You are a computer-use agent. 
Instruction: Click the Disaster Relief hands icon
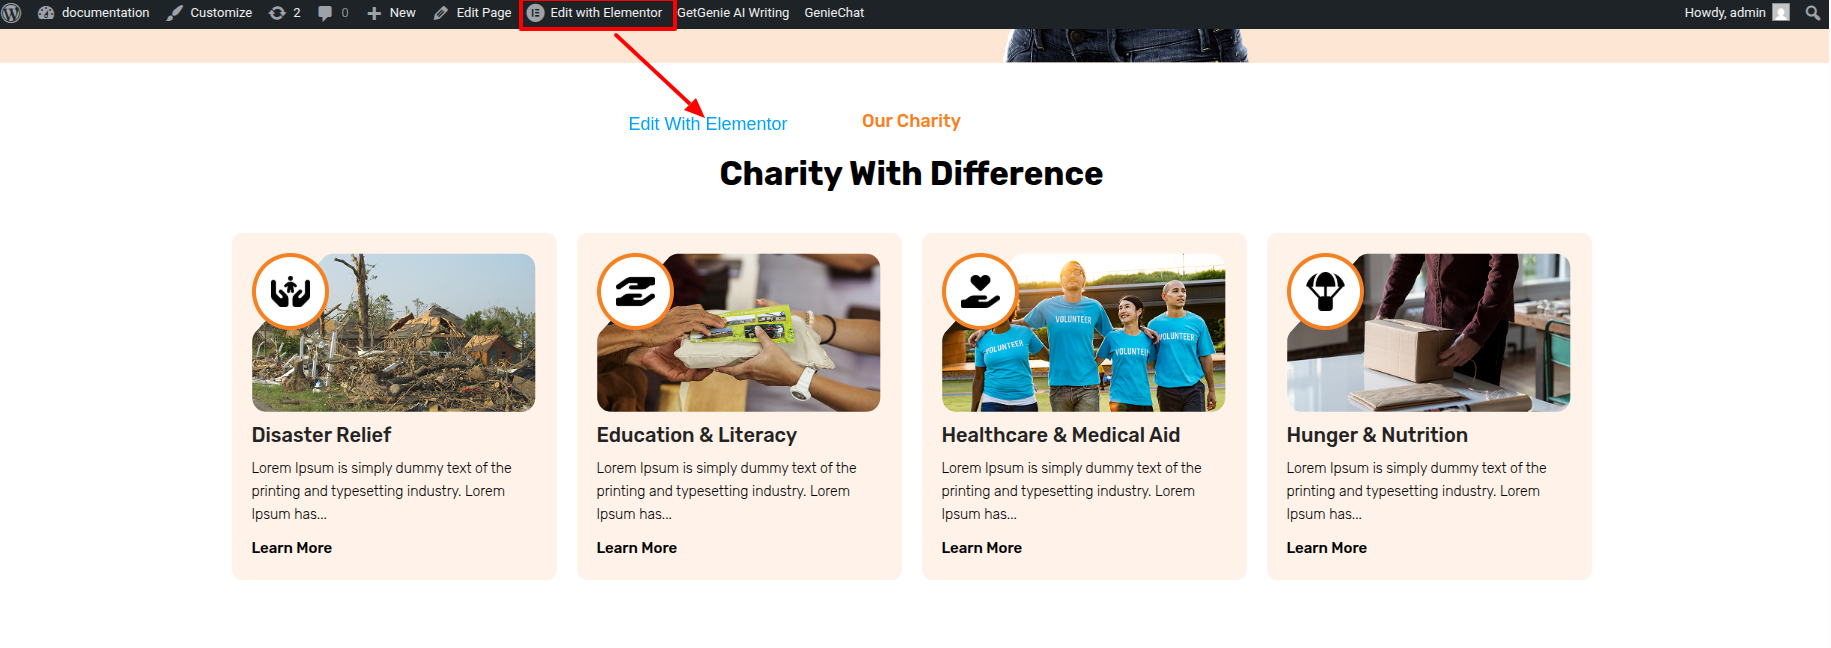click(x=290, y=292)
